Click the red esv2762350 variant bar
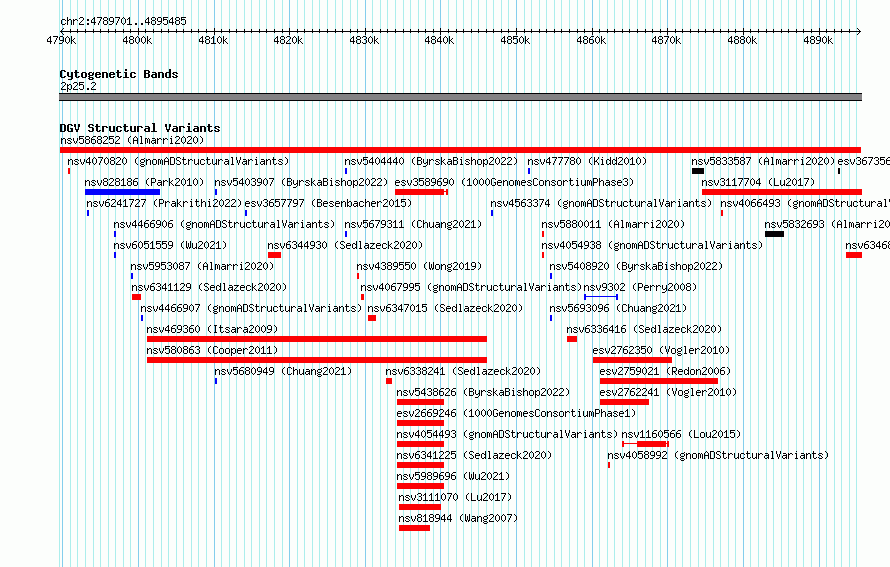The height and width of the screenshot is (567, 890). (x=632, y=360)
